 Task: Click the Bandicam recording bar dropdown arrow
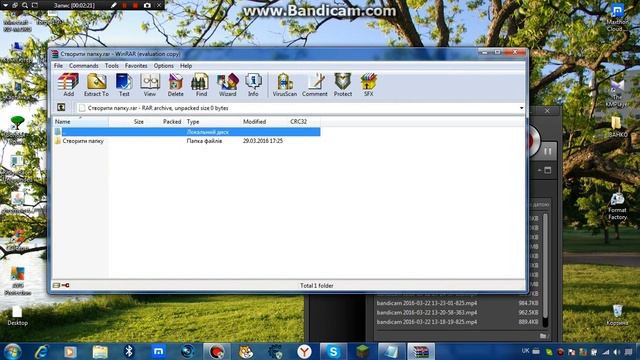point(6,5)
